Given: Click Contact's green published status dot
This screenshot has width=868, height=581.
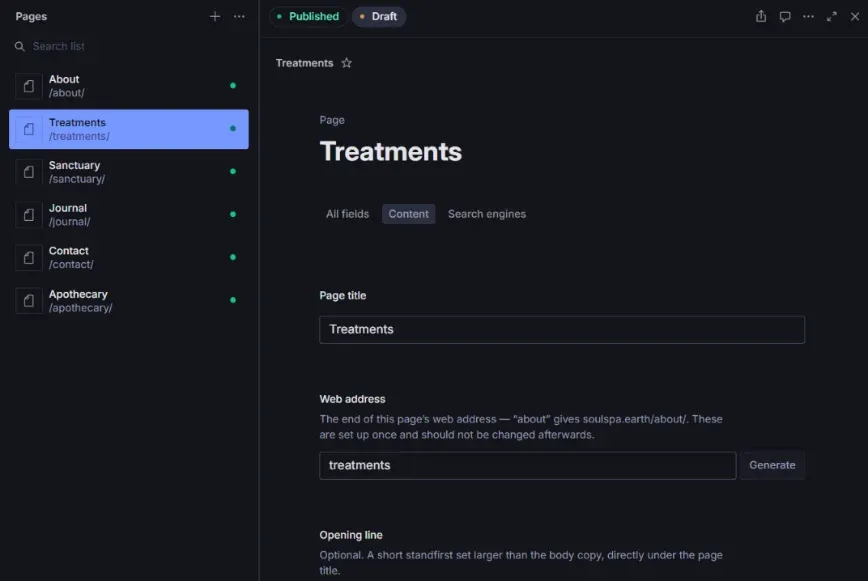Looking at the screenshot, I should (x=233, y=257).
